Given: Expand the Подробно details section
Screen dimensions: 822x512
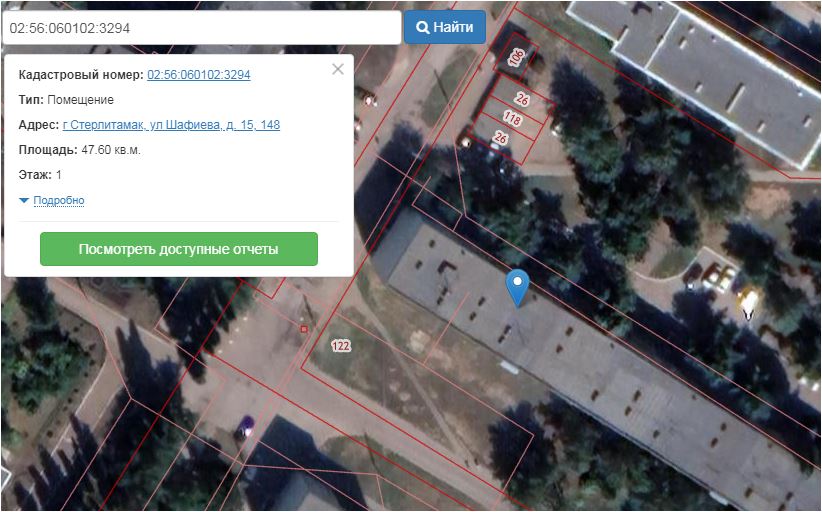Looking at the screenshot, I should click(59, 201).
